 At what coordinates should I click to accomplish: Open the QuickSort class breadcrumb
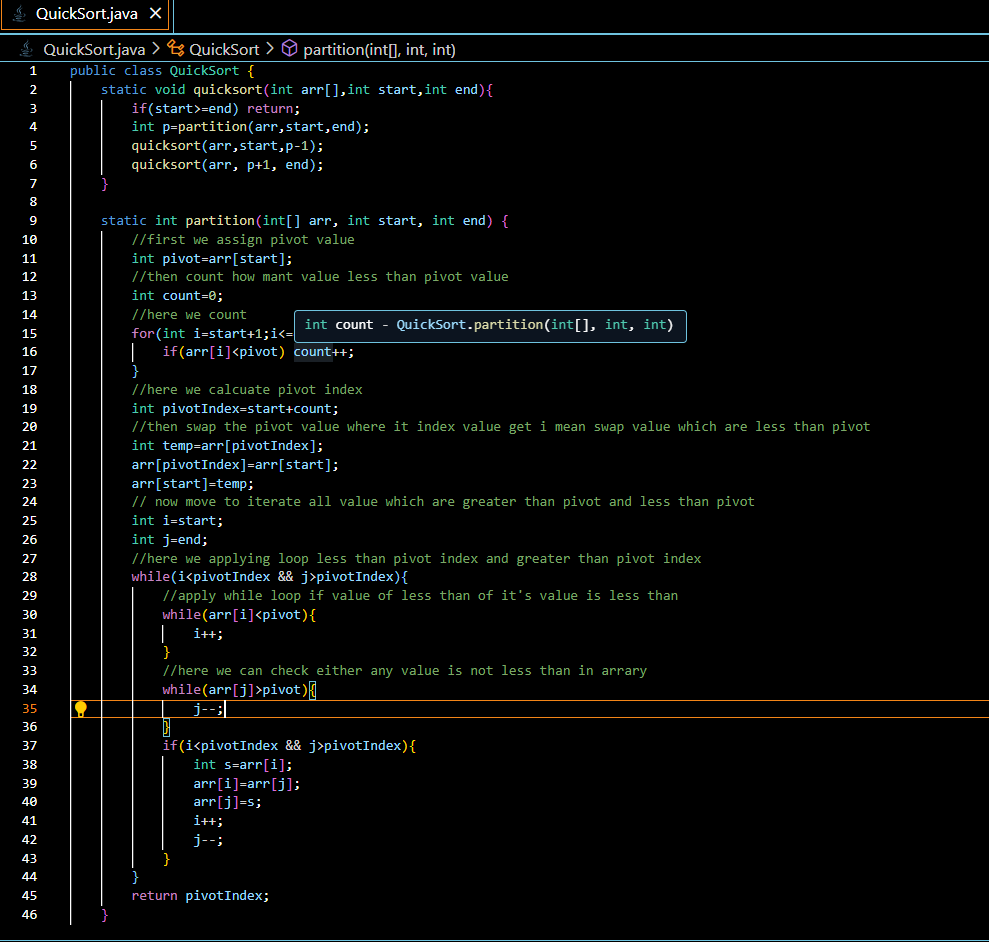224,49
